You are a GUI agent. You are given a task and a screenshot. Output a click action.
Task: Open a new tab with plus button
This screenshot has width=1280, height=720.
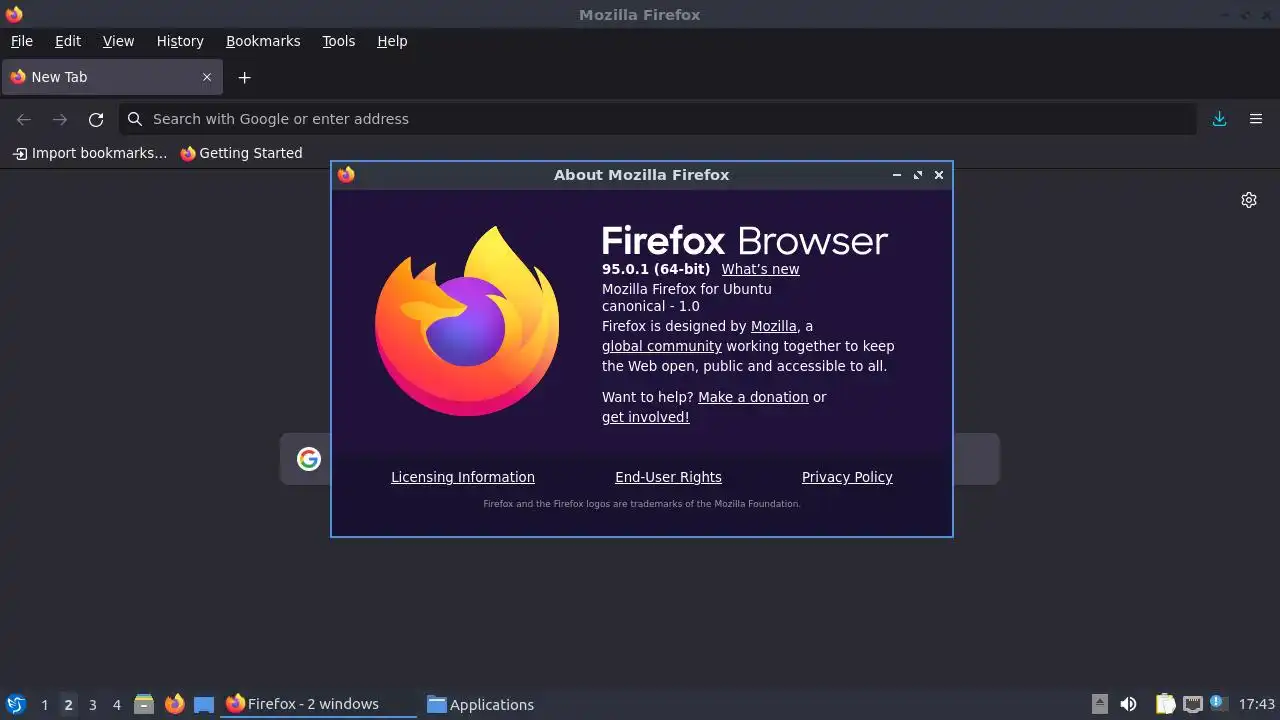tap(244, 77)
